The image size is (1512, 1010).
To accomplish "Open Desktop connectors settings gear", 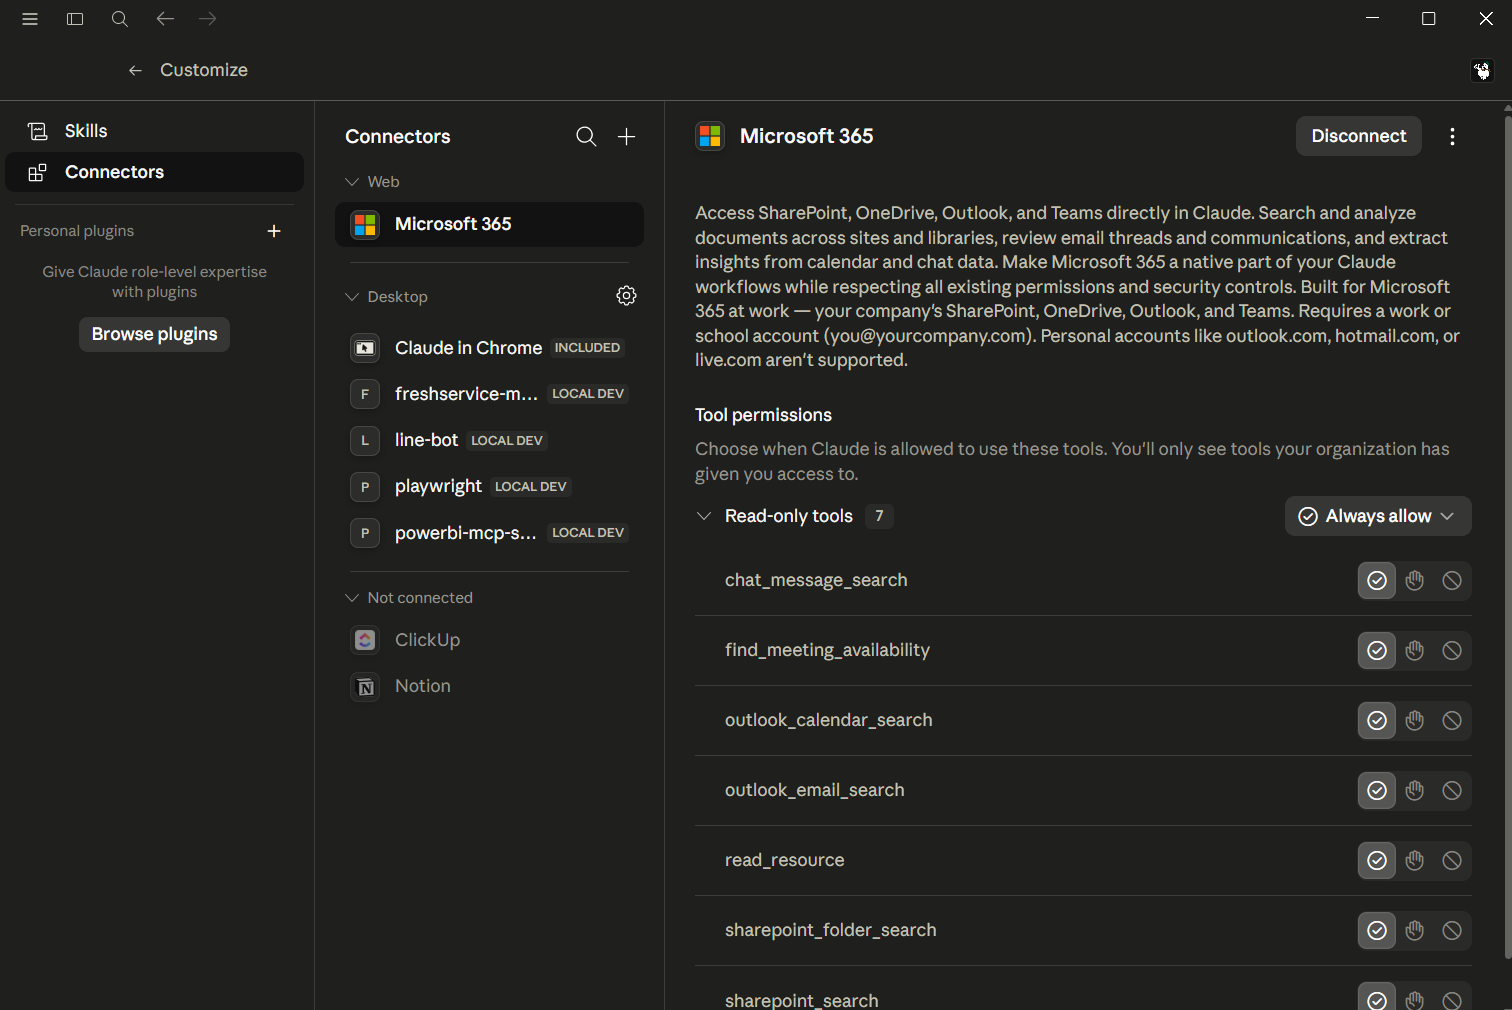I will coord(627,296).
